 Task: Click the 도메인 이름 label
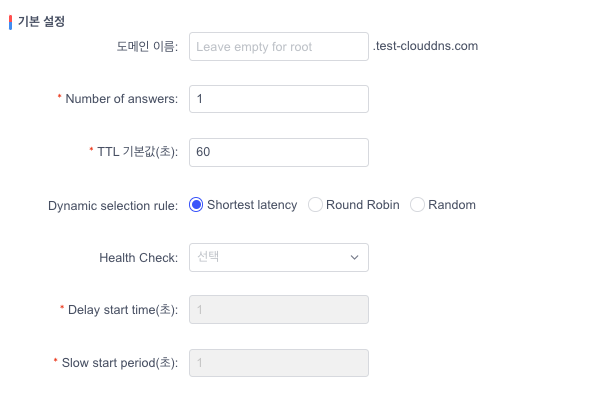point(147,47)
